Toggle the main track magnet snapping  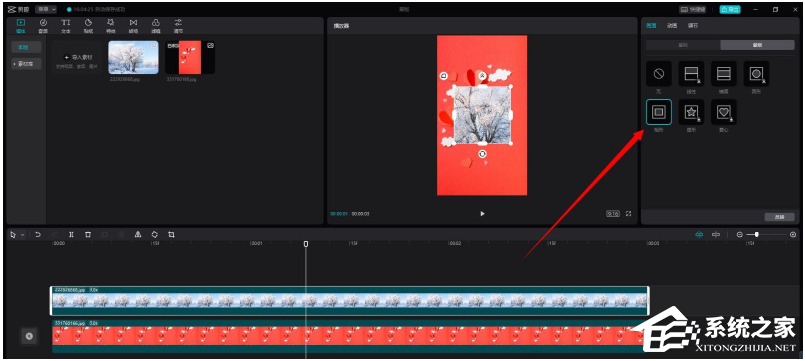(699, 234)
